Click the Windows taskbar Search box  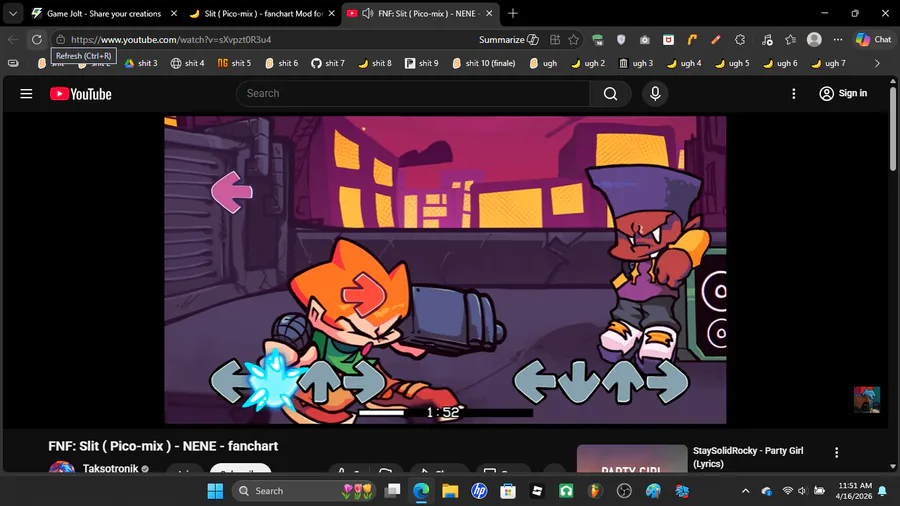(304, 491)
